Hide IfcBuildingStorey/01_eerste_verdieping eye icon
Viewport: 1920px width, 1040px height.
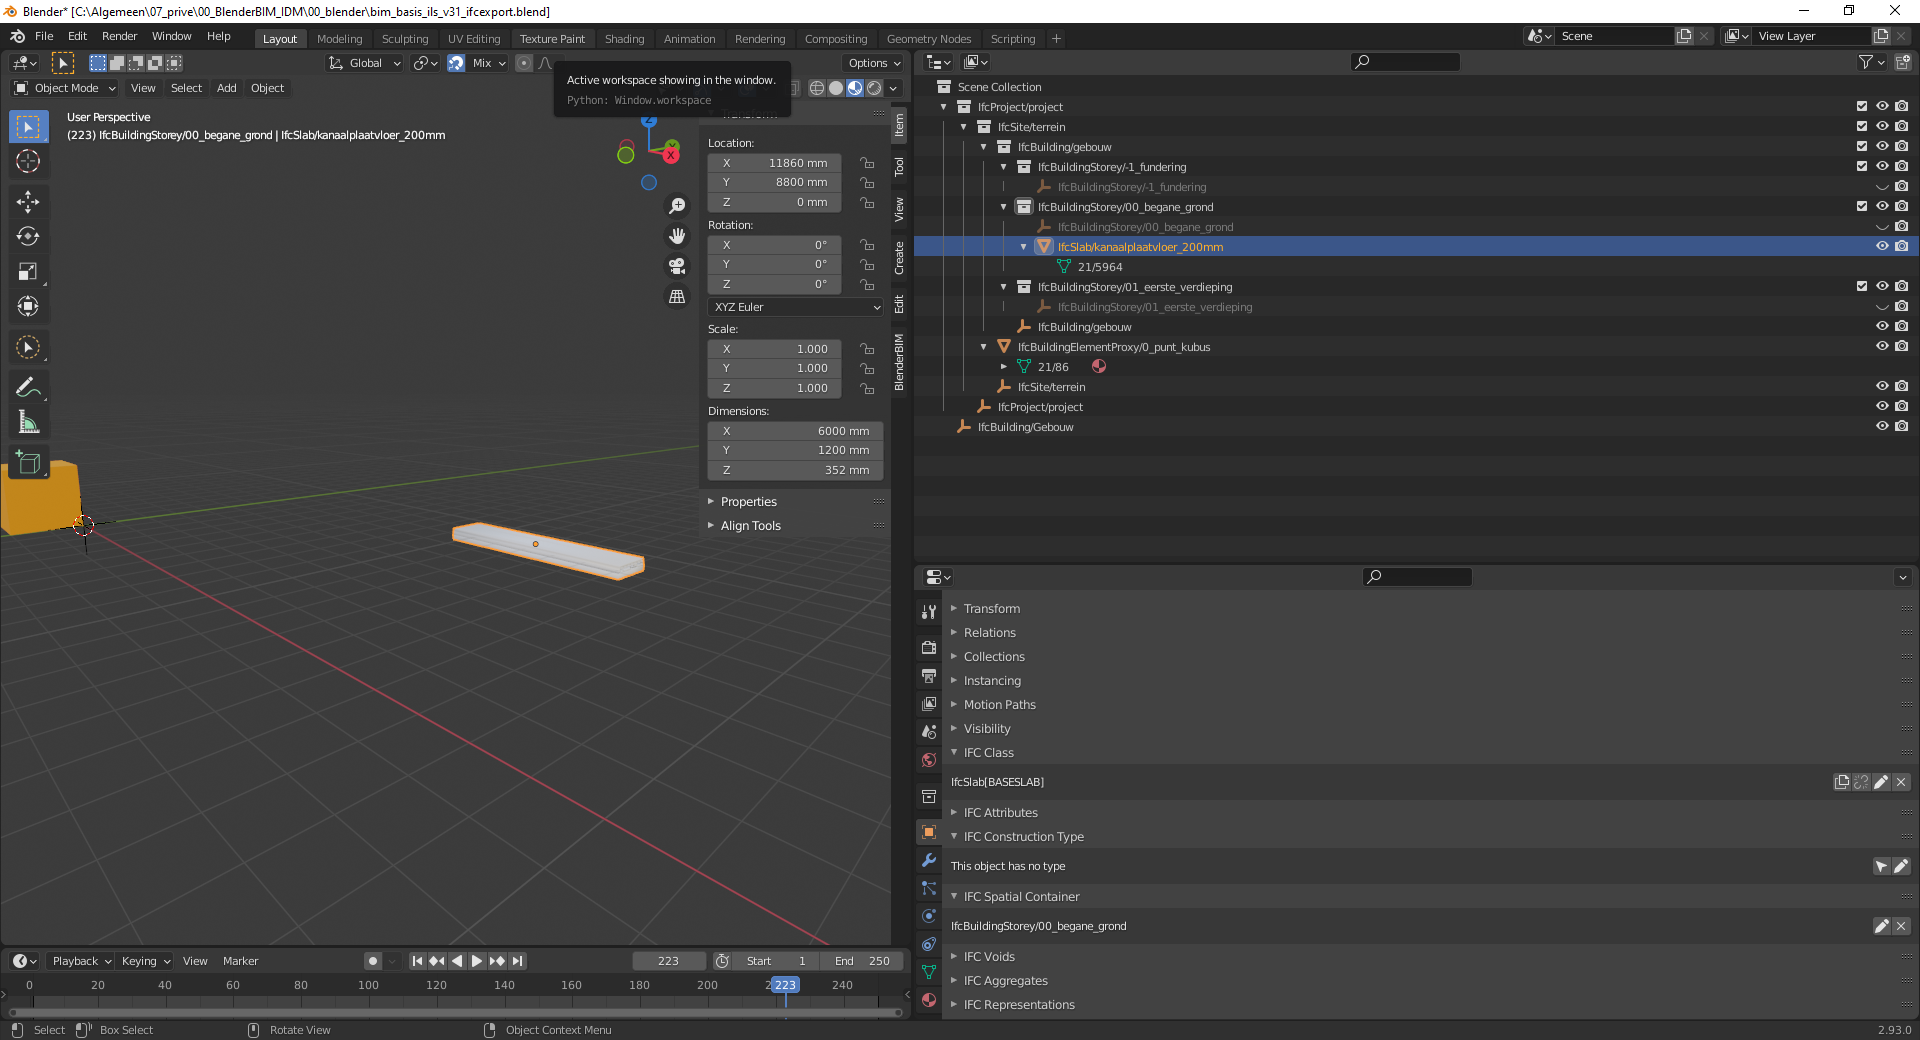pos(1882,286)
